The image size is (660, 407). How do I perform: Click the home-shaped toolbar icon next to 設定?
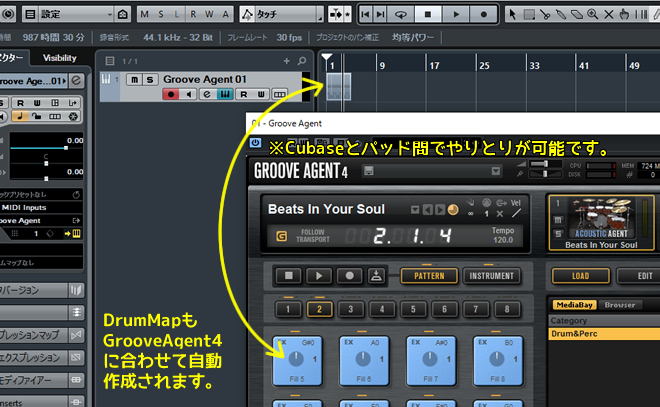pos(122,14)
